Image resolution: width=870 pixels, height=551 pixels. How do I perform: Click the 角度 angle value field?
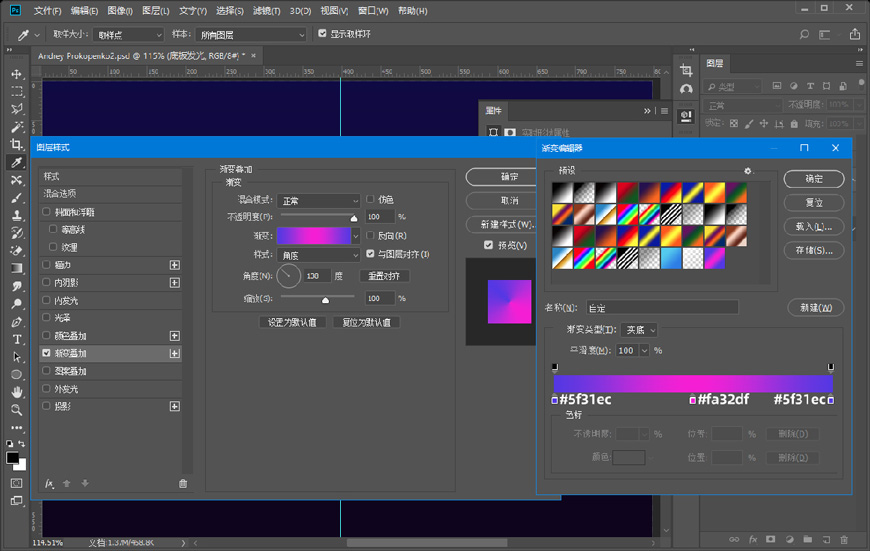tap(317, 276)
